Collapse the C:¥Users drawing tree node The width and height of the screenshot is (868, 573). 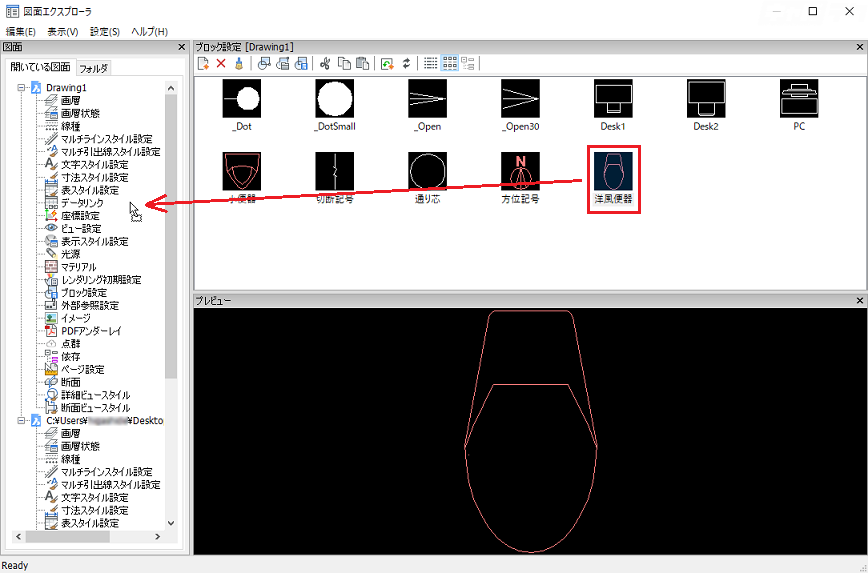click(22, 421)
